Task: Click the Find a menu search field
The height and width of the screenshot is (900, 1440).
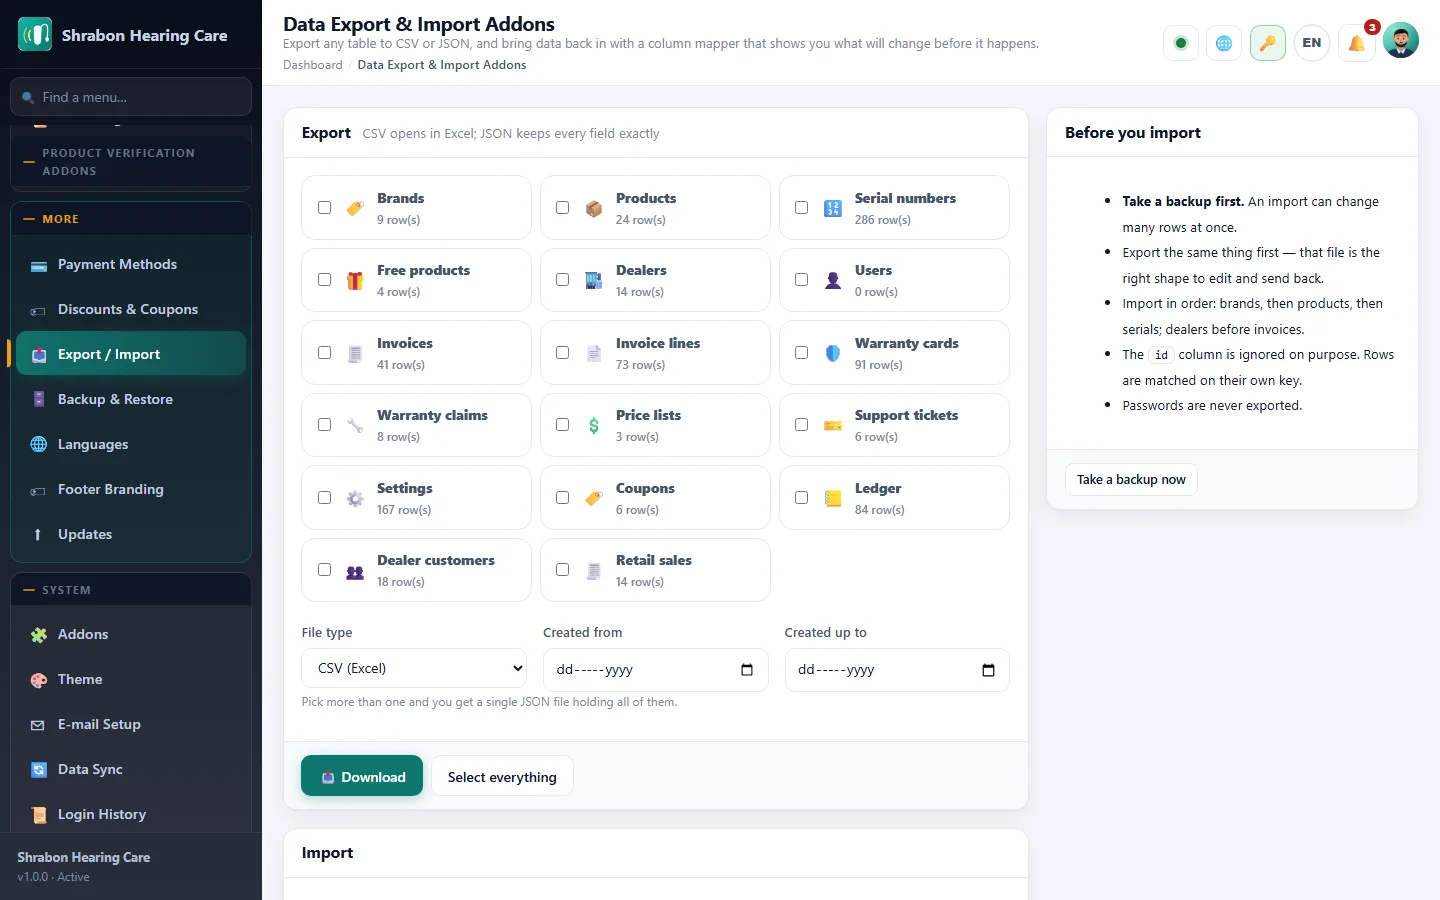Action: [131, 97]
